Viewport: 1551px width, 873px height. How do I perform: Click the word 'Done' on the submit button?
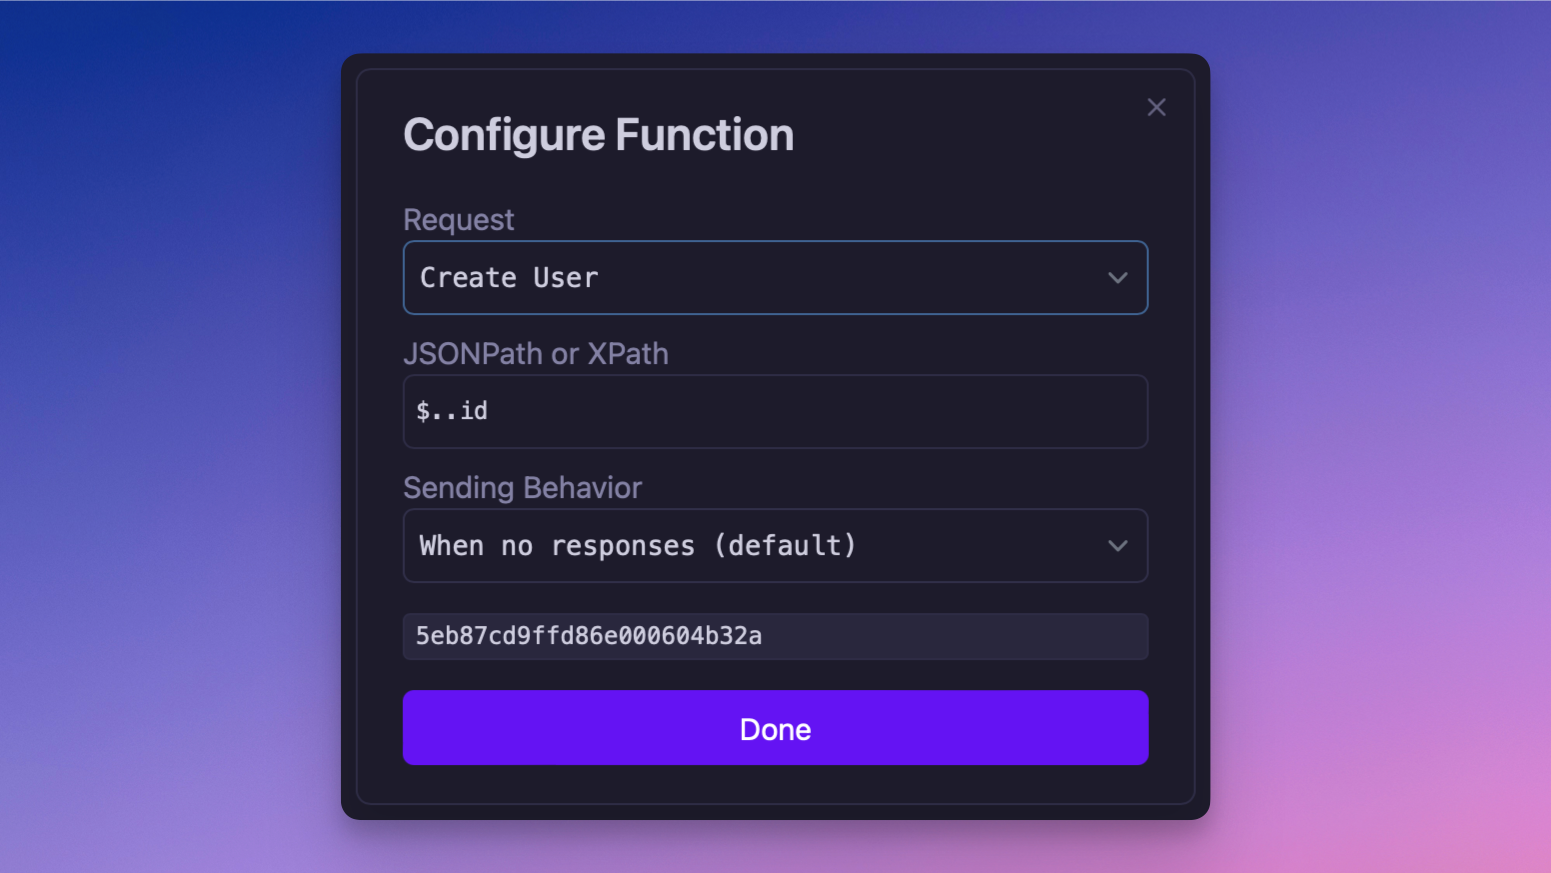coord(775,729)
